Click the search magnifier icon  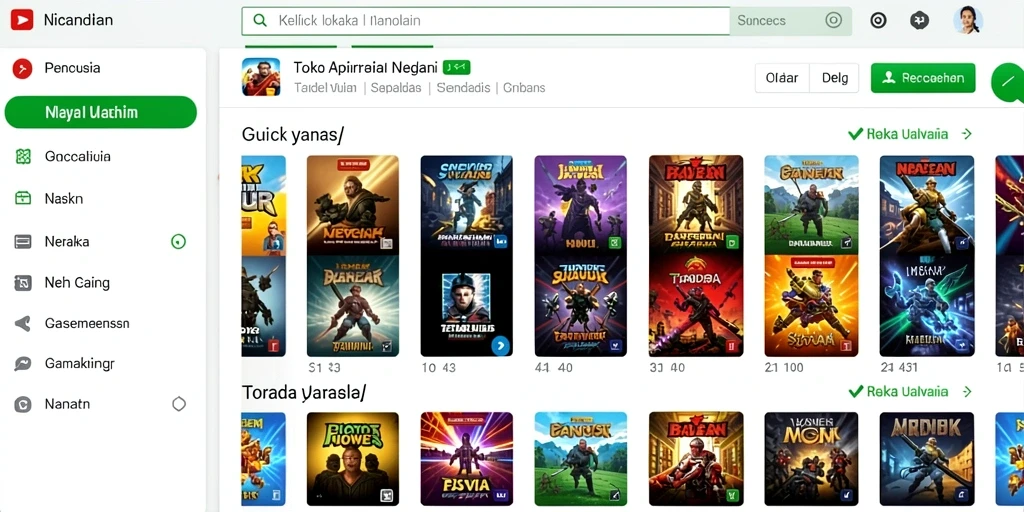pos(260,20)
